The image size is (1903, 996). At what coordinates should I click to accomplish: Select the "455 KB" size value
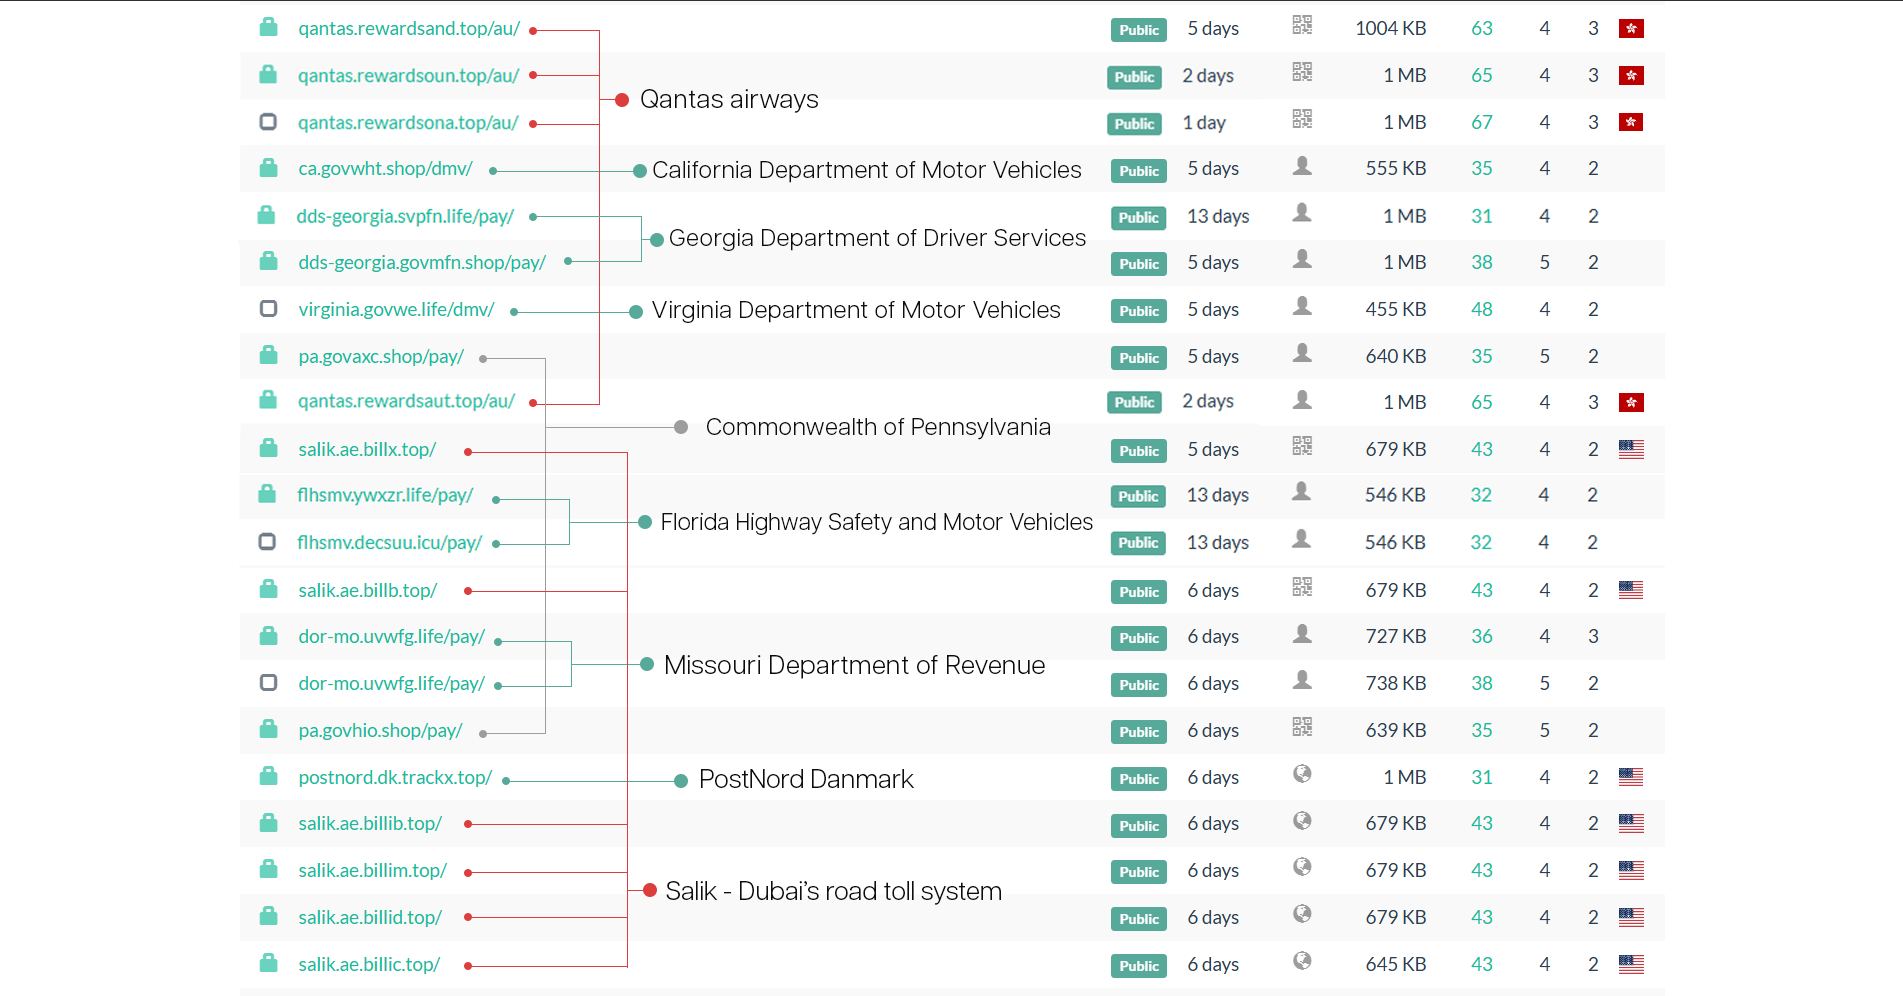(x=1396, y=309)
